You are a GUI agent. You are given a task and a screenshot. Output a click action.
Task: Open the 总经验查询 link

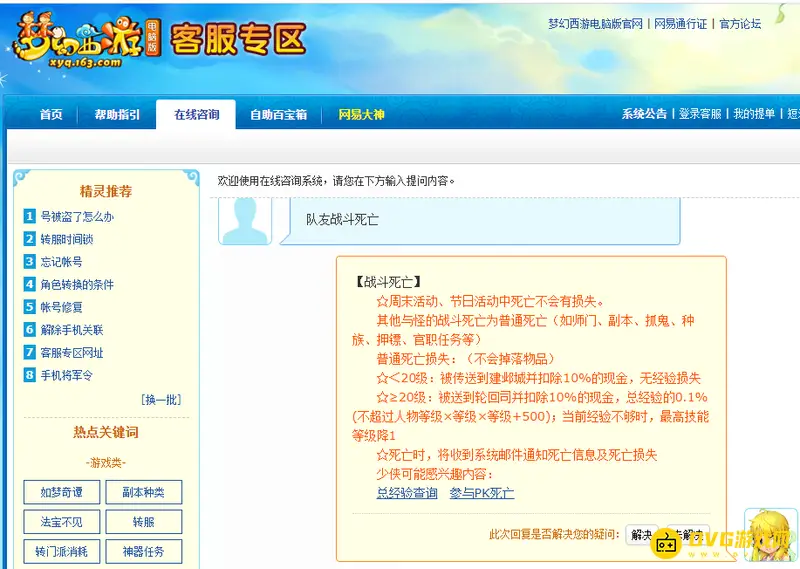click(x=407, y=493)
